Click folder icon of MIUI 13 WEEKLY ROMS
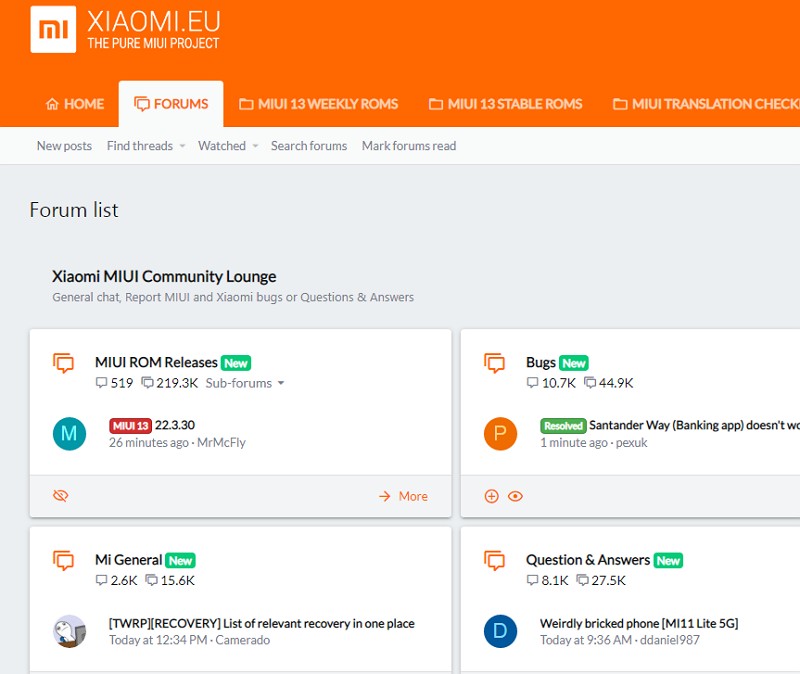 [x=246, y=104]
